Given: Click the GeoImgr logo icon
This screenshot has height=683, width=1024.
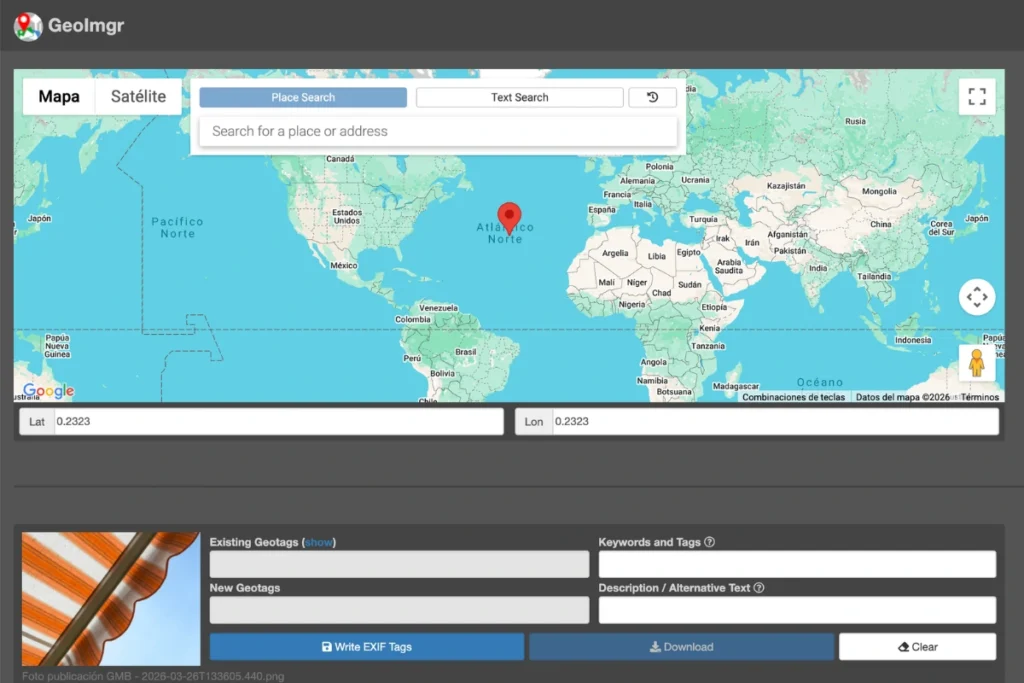Looking at the screenshot, I should [28, 26].
